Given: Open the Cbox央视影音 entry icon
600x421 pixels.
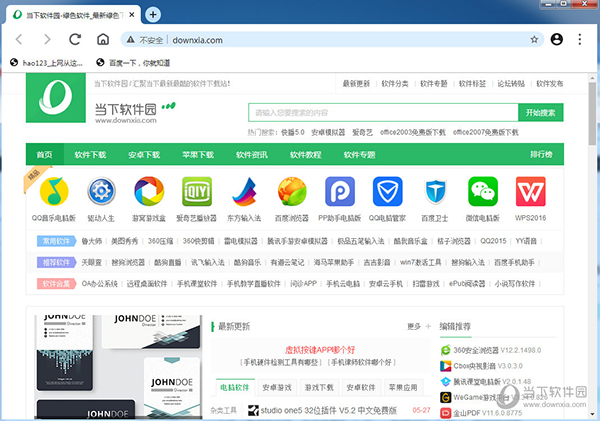Looking at the screenshot, I should 445,366.
